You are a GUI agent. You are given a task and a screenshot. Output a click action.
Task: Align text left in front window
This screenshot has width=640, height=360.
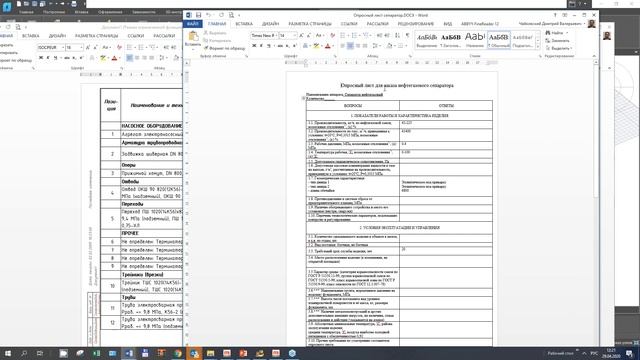(343, 46)
